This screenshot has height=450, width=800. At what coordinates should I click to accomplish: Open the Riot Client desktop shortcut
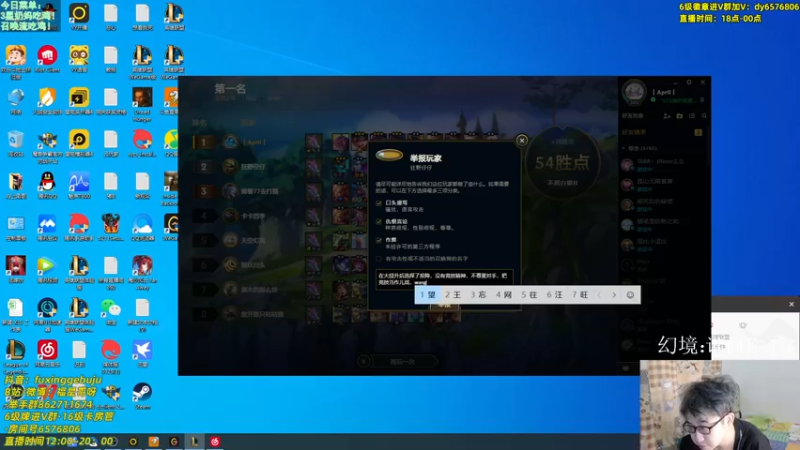(47, 59)
